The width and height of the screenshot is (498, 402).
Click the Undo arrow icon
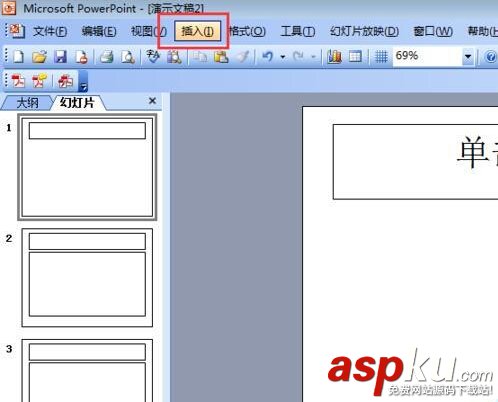(x=267, y=56)
